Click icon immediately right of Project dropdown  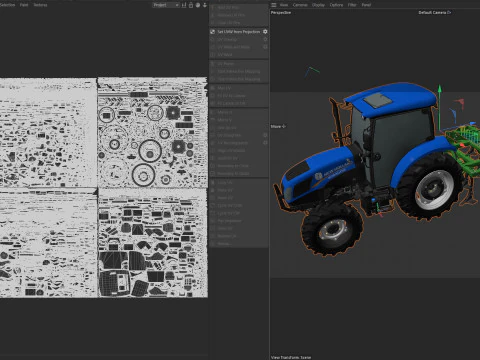pyautogui.click(x=184, y=5)
